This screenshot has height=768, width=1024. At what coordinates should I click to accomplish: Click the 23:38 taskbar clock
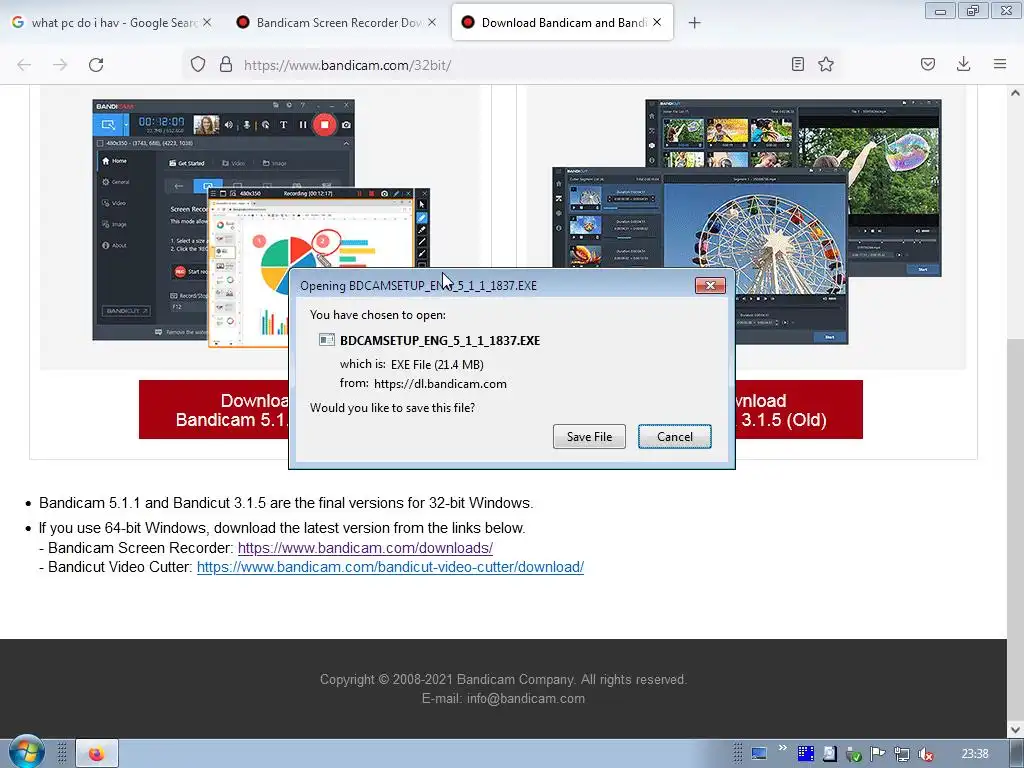click(975, 754)
